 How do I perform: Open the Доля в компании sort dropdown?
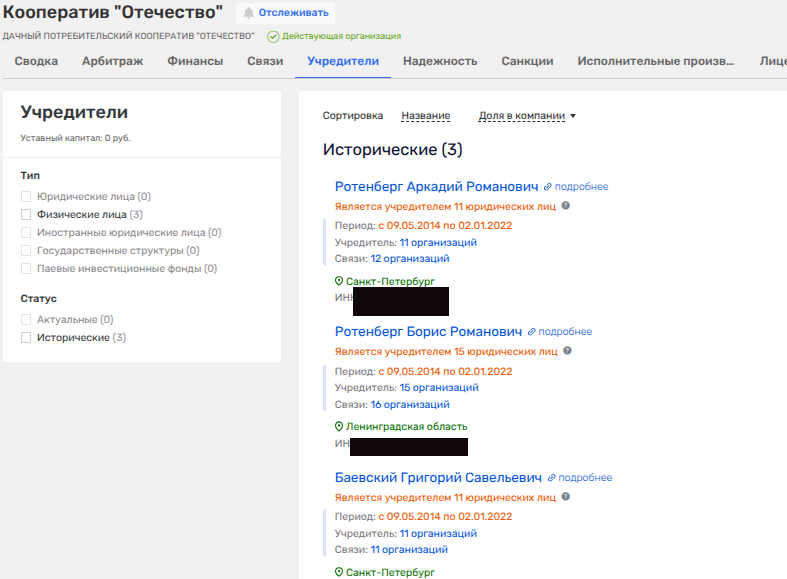click(527, 116)
